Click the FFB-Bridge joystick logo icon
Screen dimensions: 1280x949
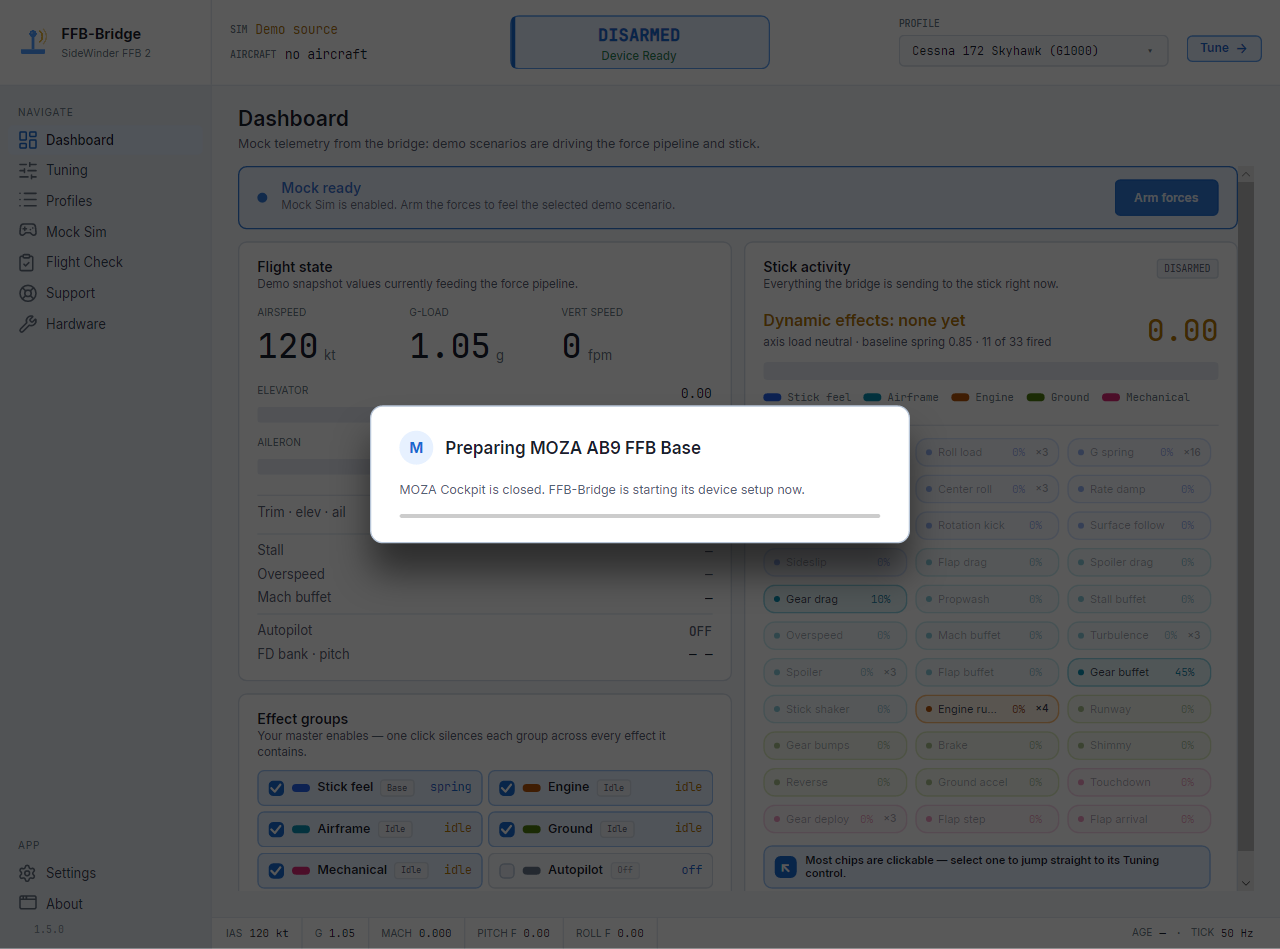pos(35,42)
